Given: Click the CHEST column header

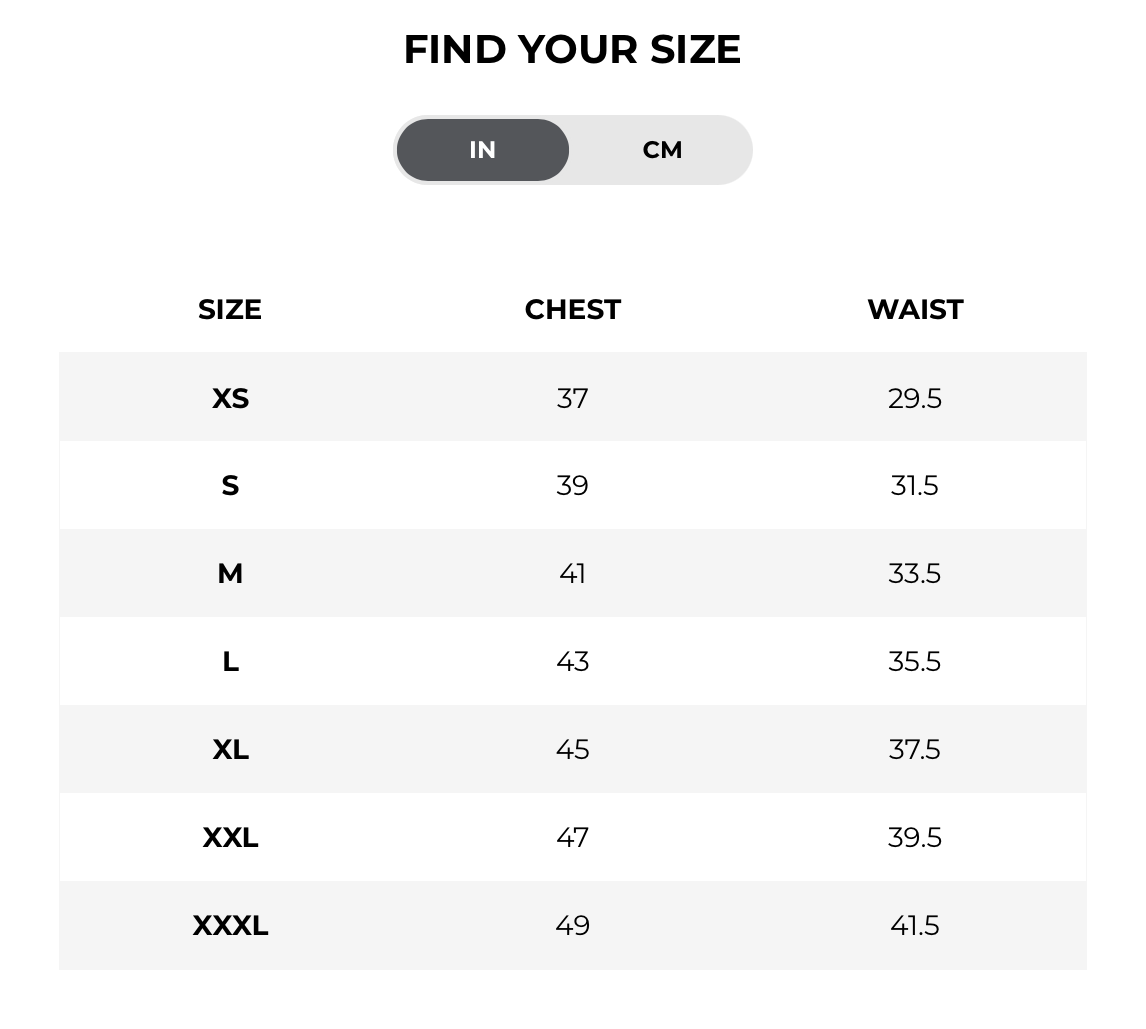Looking at the screenshot, I should point(572,310).
